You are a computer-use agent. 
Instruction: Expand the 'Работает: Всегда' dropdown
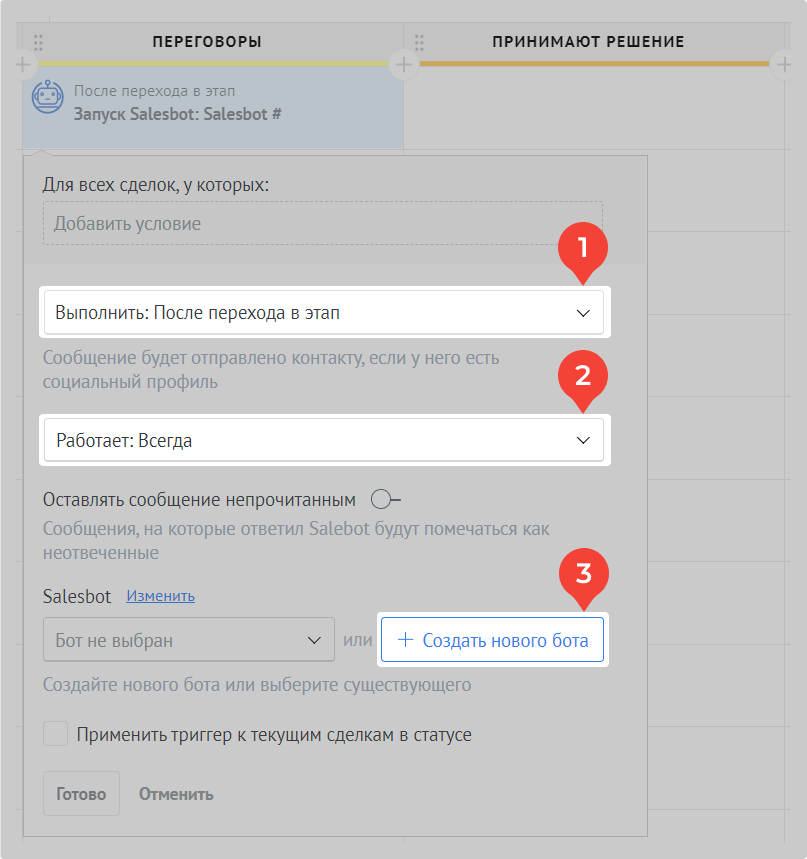coord(323,440)
